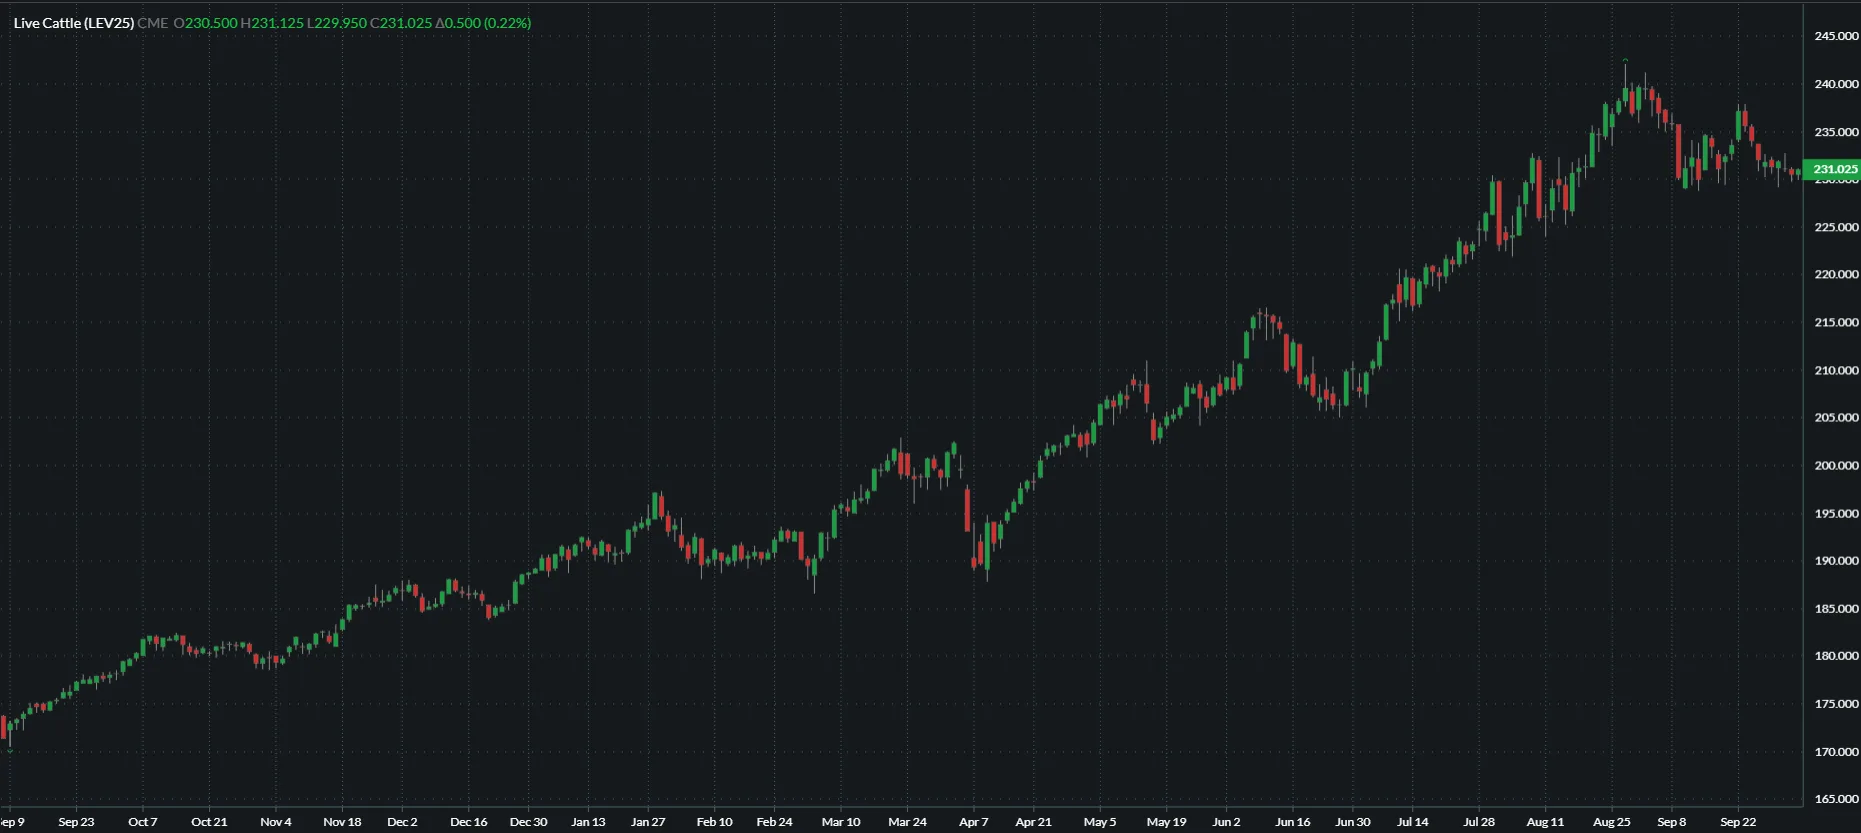The width and height of the screenshot is (1861, 833).
Task: Select the close price value C231.025
Action: 401,23
